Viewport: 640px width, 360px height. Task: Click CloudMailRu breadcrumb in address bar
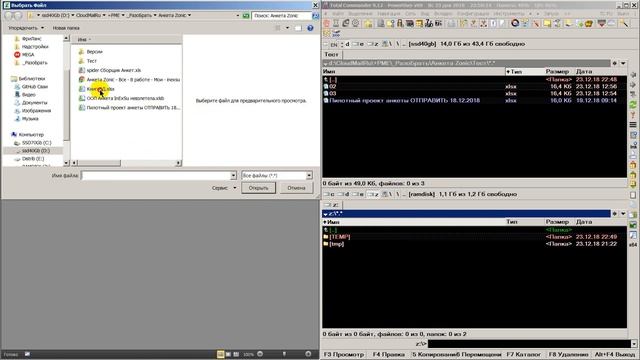88,16
